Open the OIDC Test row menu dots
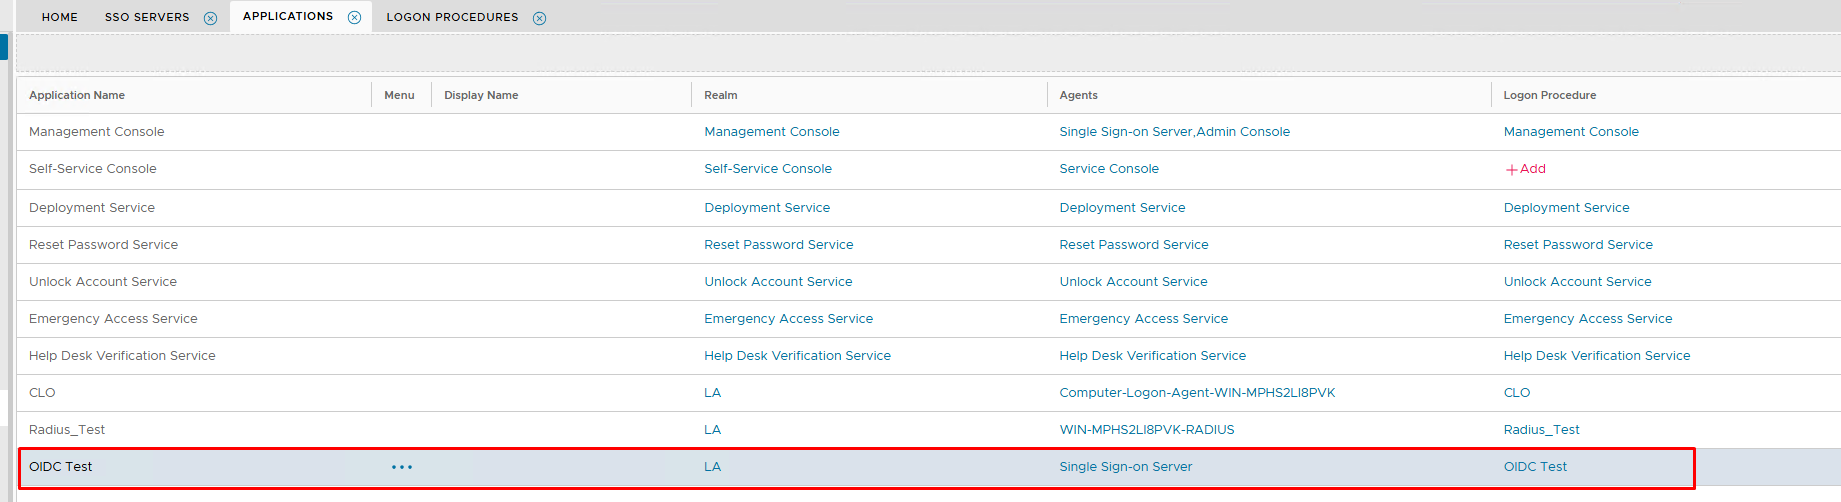Image resolution: width=1841 pixels, height=502 pixels. point(402,467)
